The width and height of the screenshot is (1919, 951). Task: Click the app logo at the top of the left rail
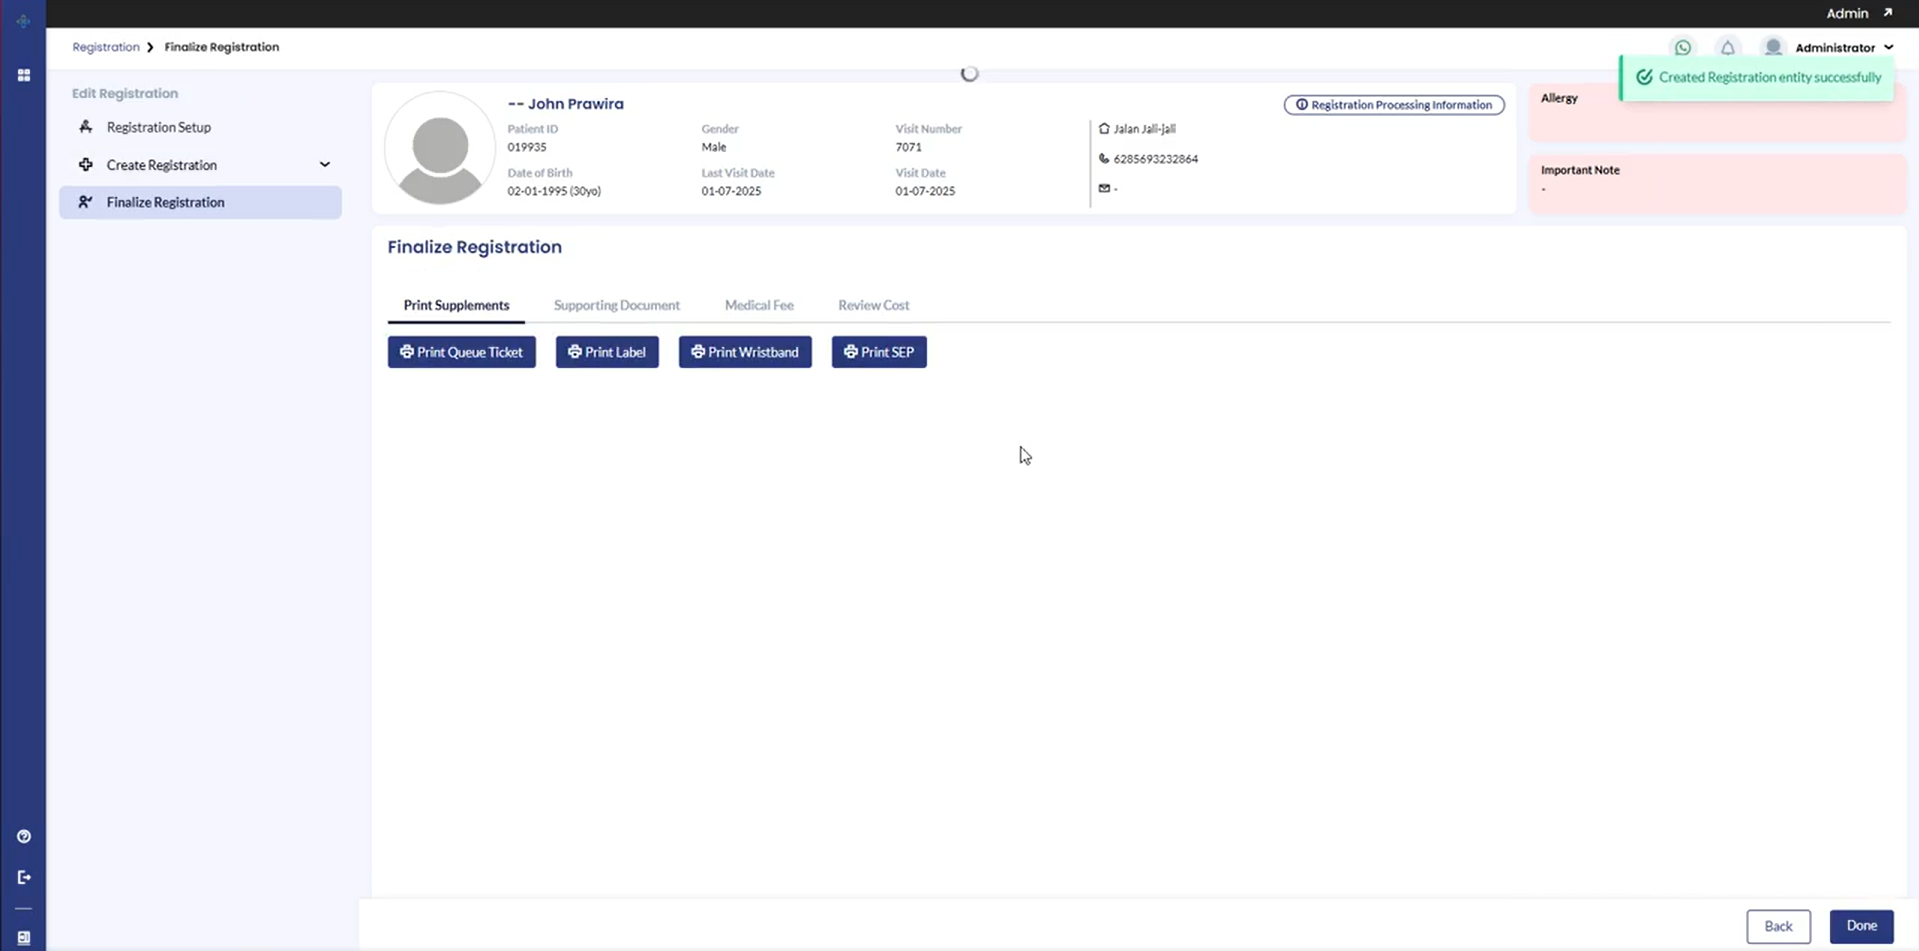(x=23, y=20)
